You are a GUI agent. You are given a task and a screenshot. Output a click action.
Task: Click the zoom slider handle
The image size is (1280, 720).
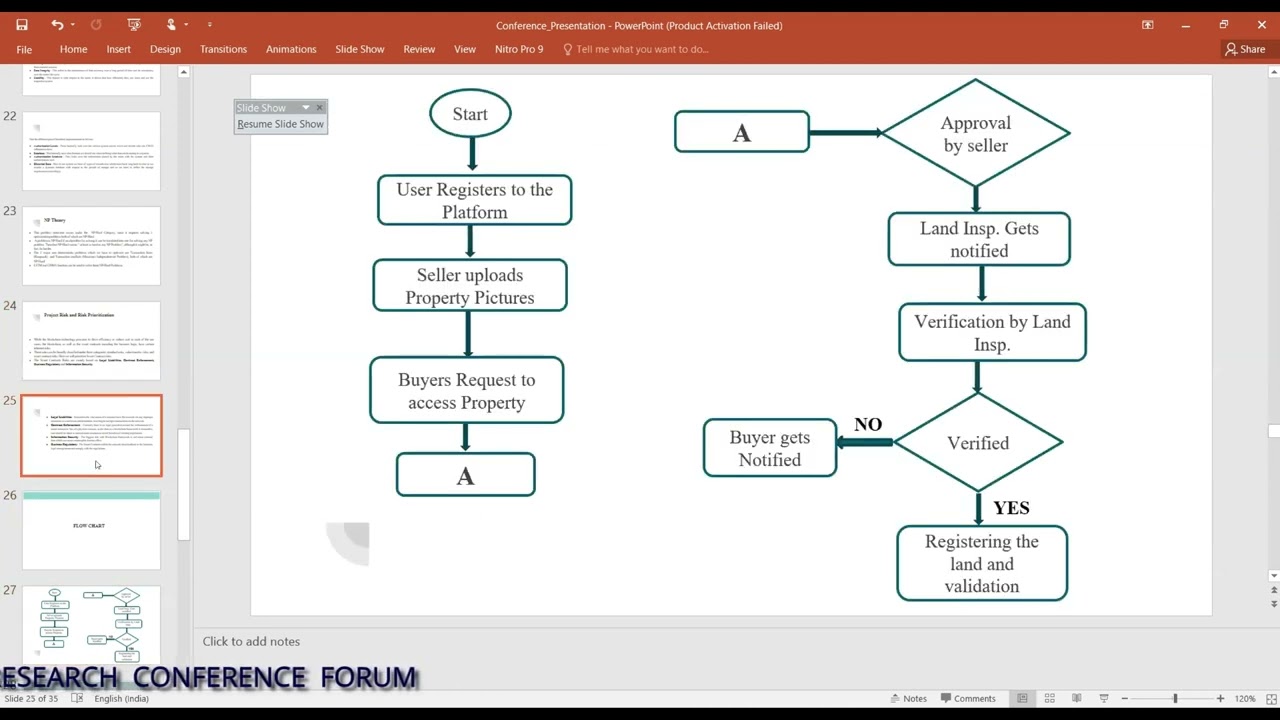click(x=1175, y=699)
